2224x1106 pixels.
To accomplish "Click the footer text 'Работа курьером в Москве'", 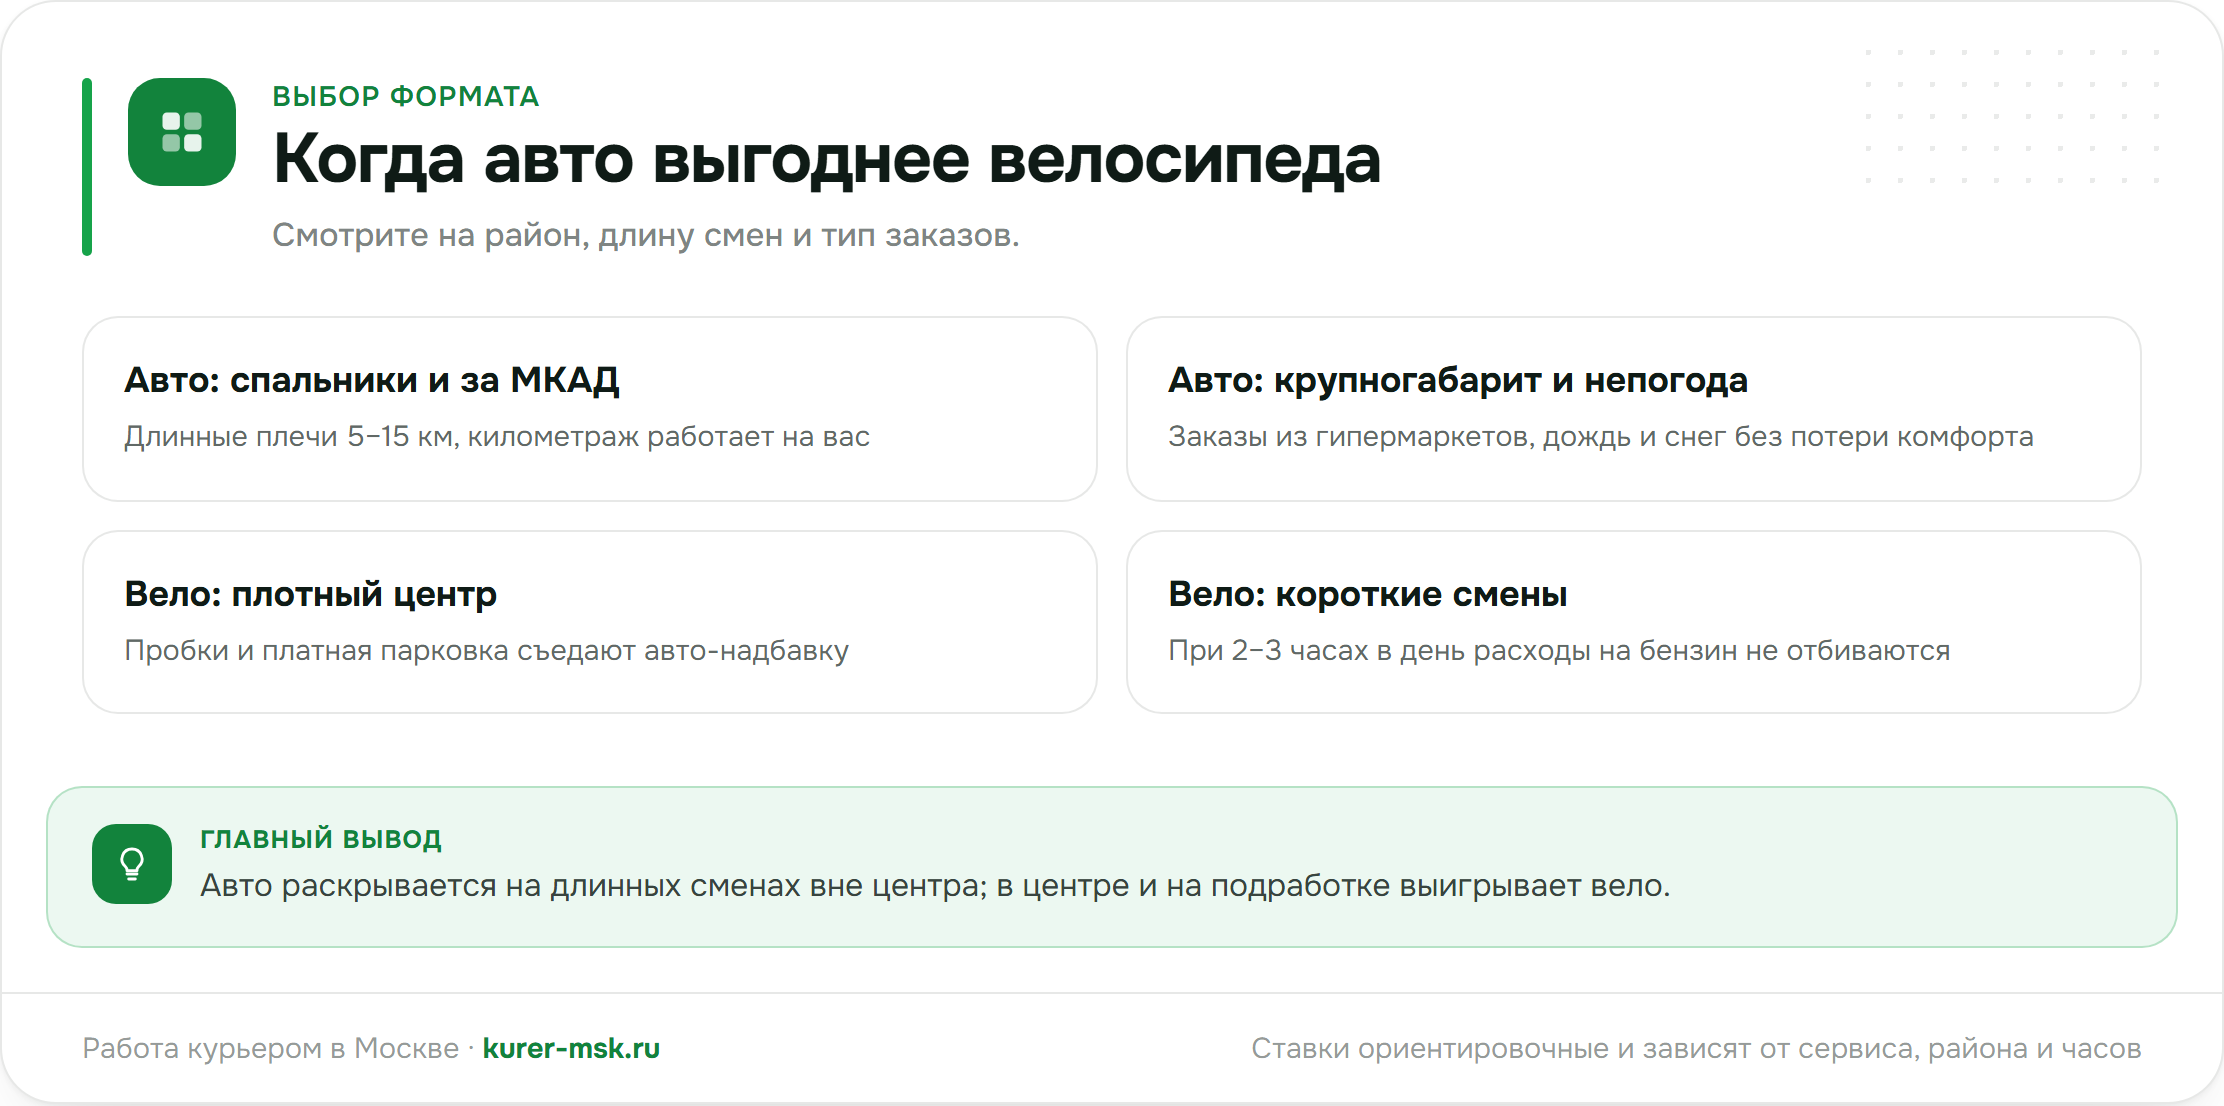I will [271, 1048].
